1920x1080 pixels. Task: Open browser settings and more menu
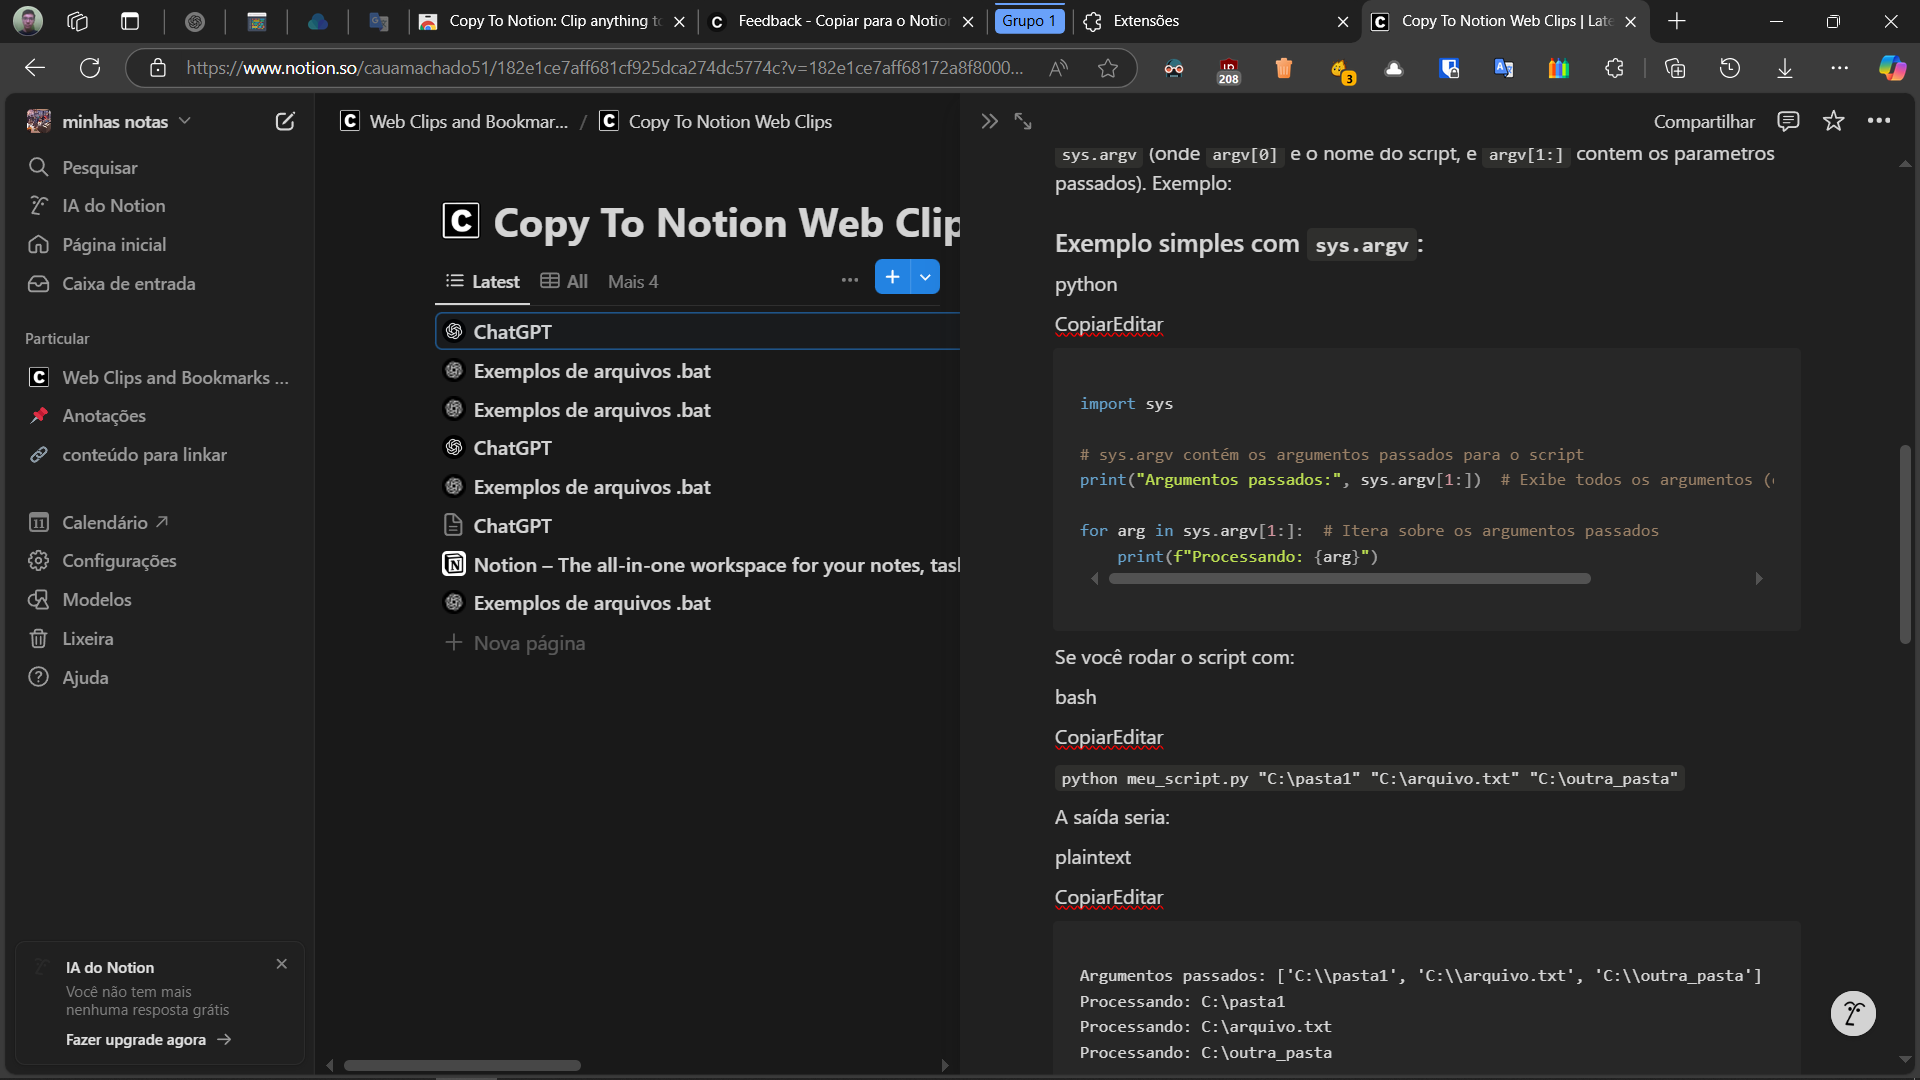pyautogui.click(x=1840, y=68)
